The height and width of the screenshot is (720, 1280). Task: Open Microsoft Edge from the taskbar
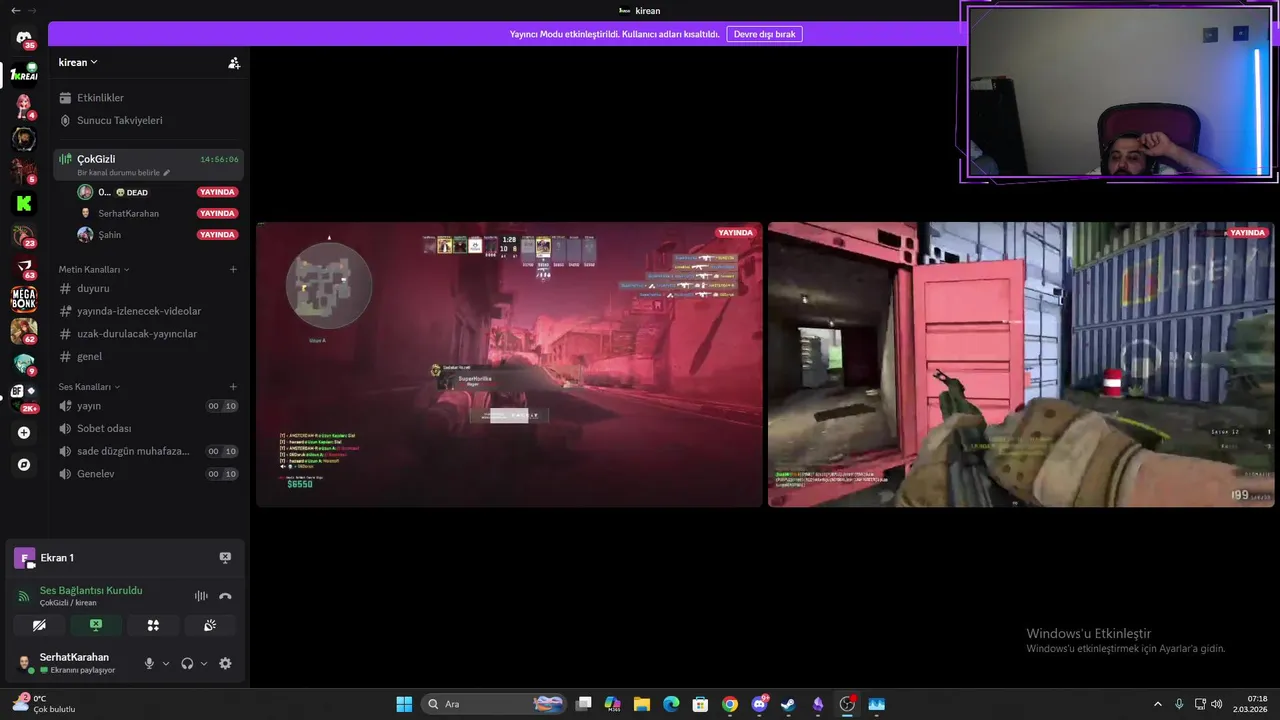pyautogui.click(x=671, y=704)
